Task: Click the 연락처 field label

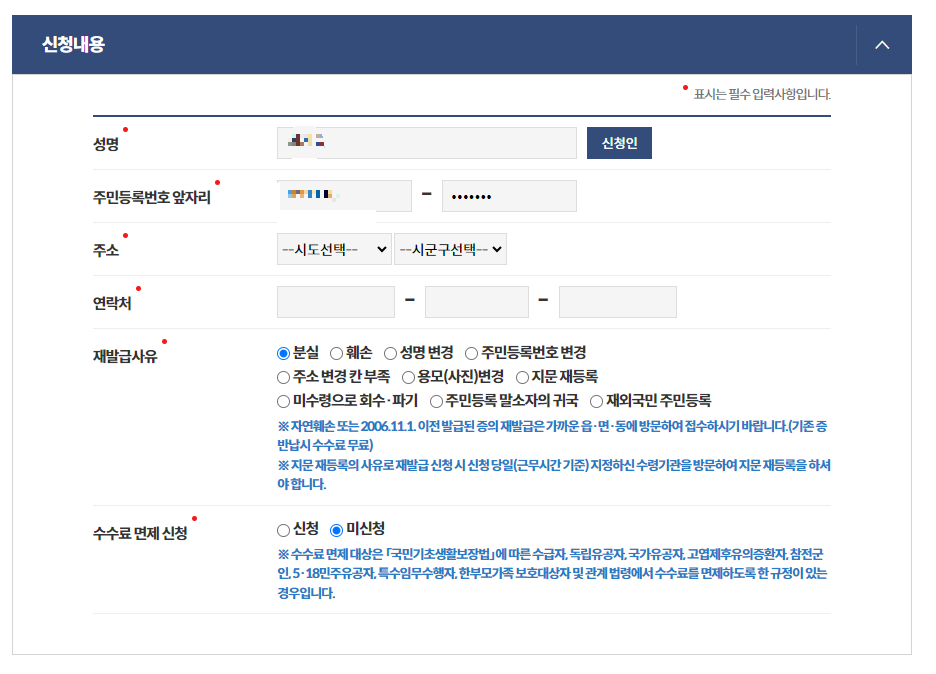Action: 112,303
